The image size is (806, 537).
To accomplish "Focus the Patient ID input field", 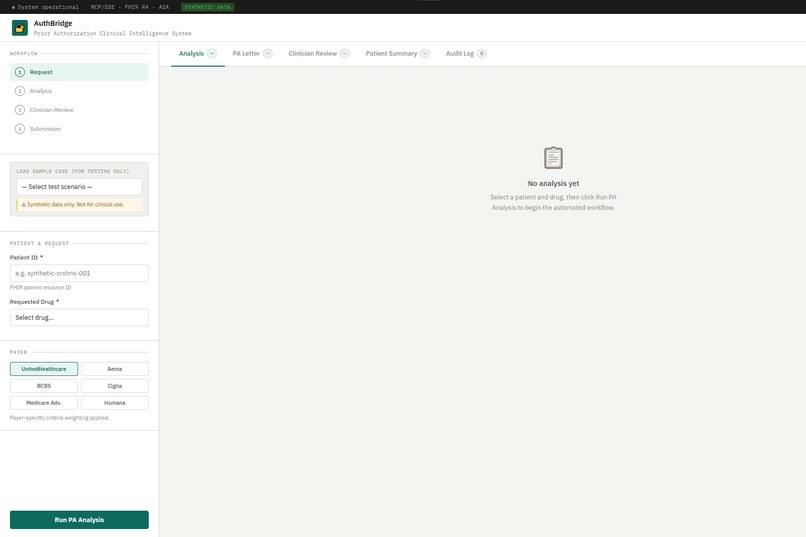I will coord(79,273).
